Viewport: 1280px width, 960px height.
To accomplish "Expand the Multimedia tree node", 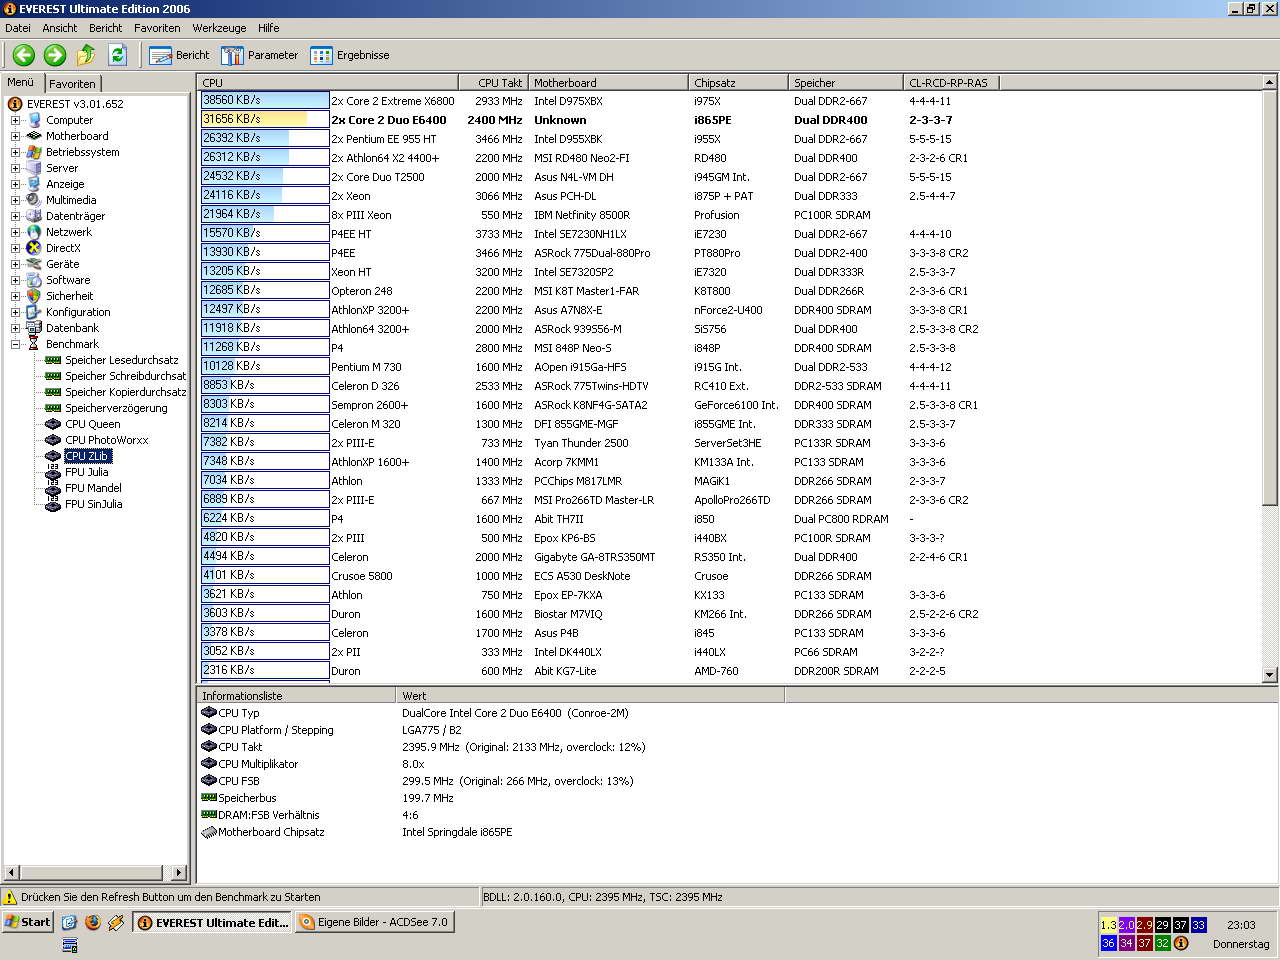I will click(16, 200).
